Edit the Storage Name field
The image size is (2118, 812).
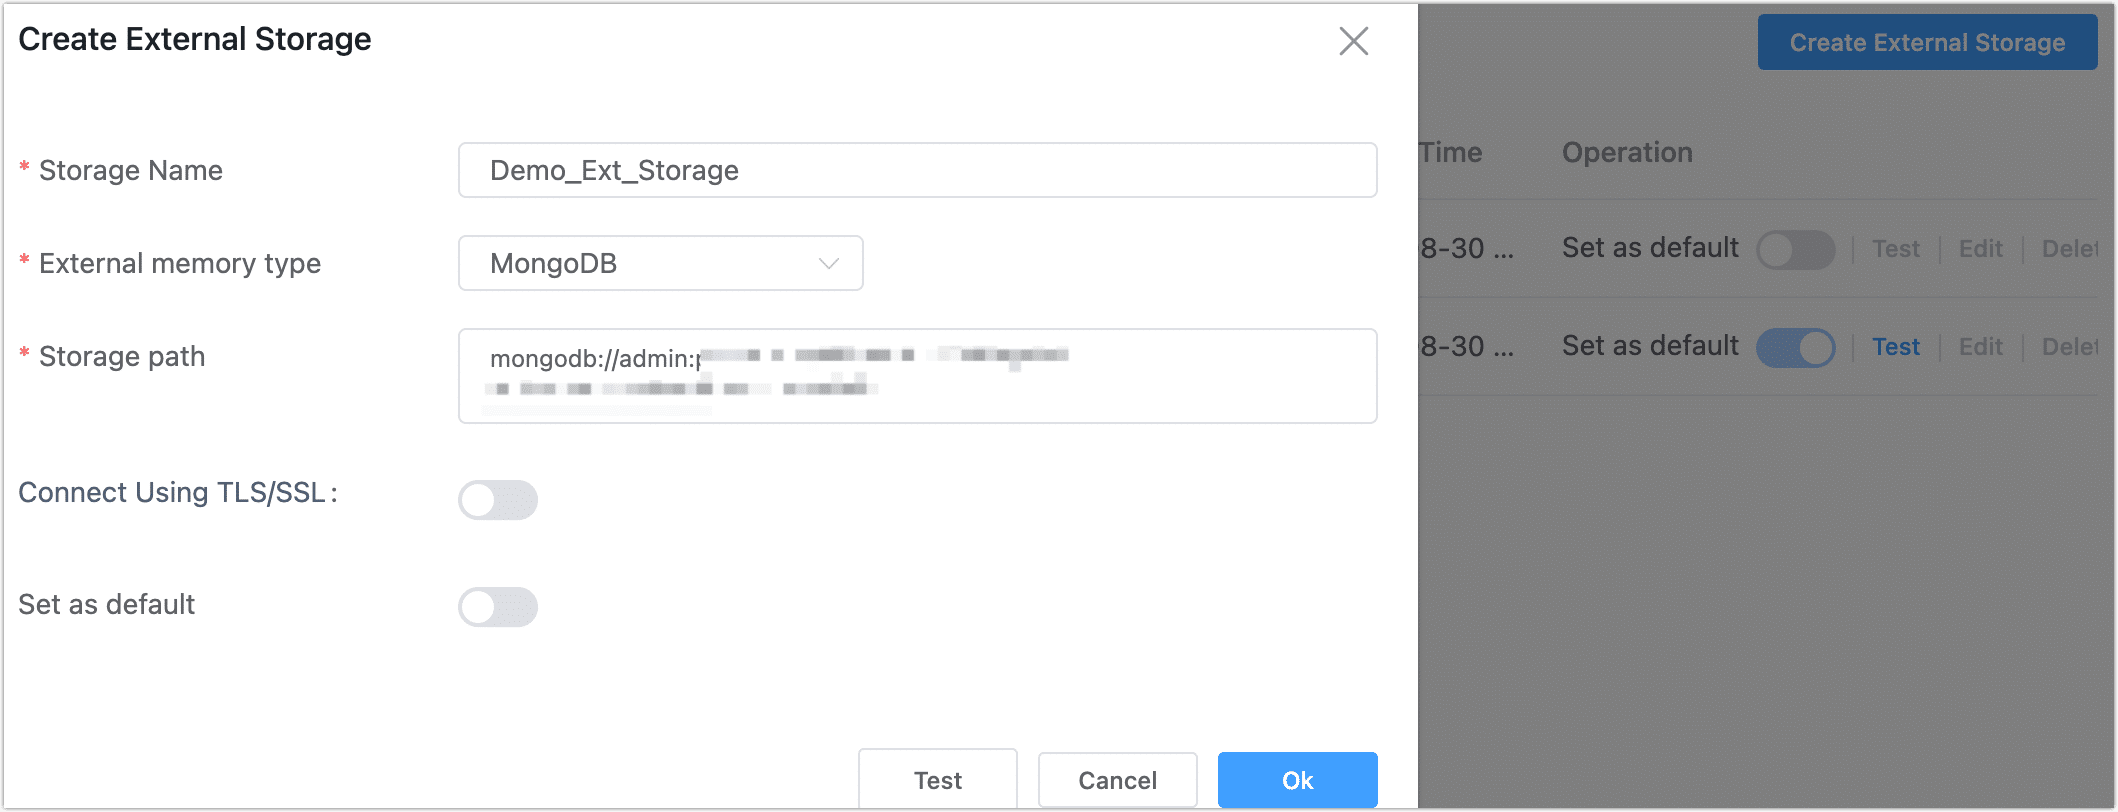[x=917, y=170]
